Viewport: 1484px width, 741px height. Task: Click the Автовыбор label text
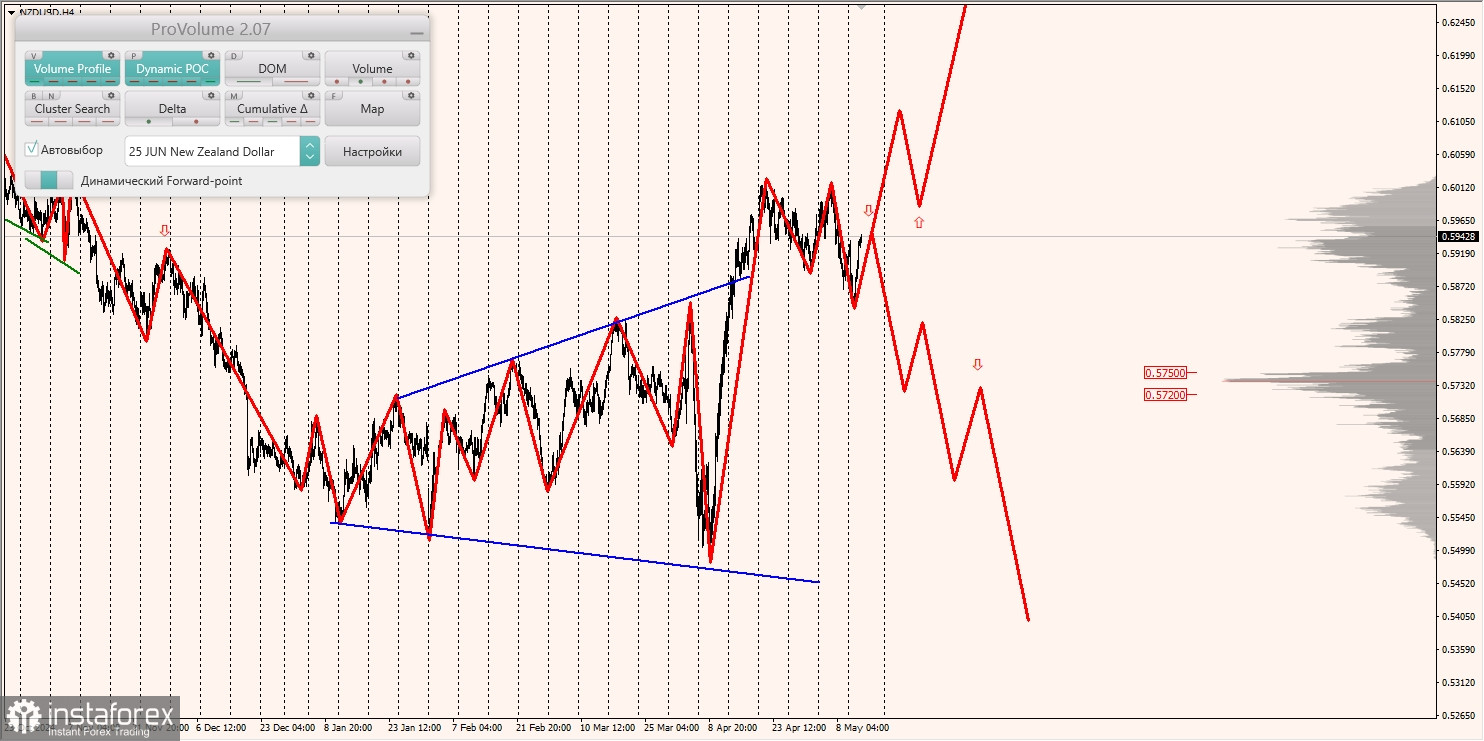[72, 149]
